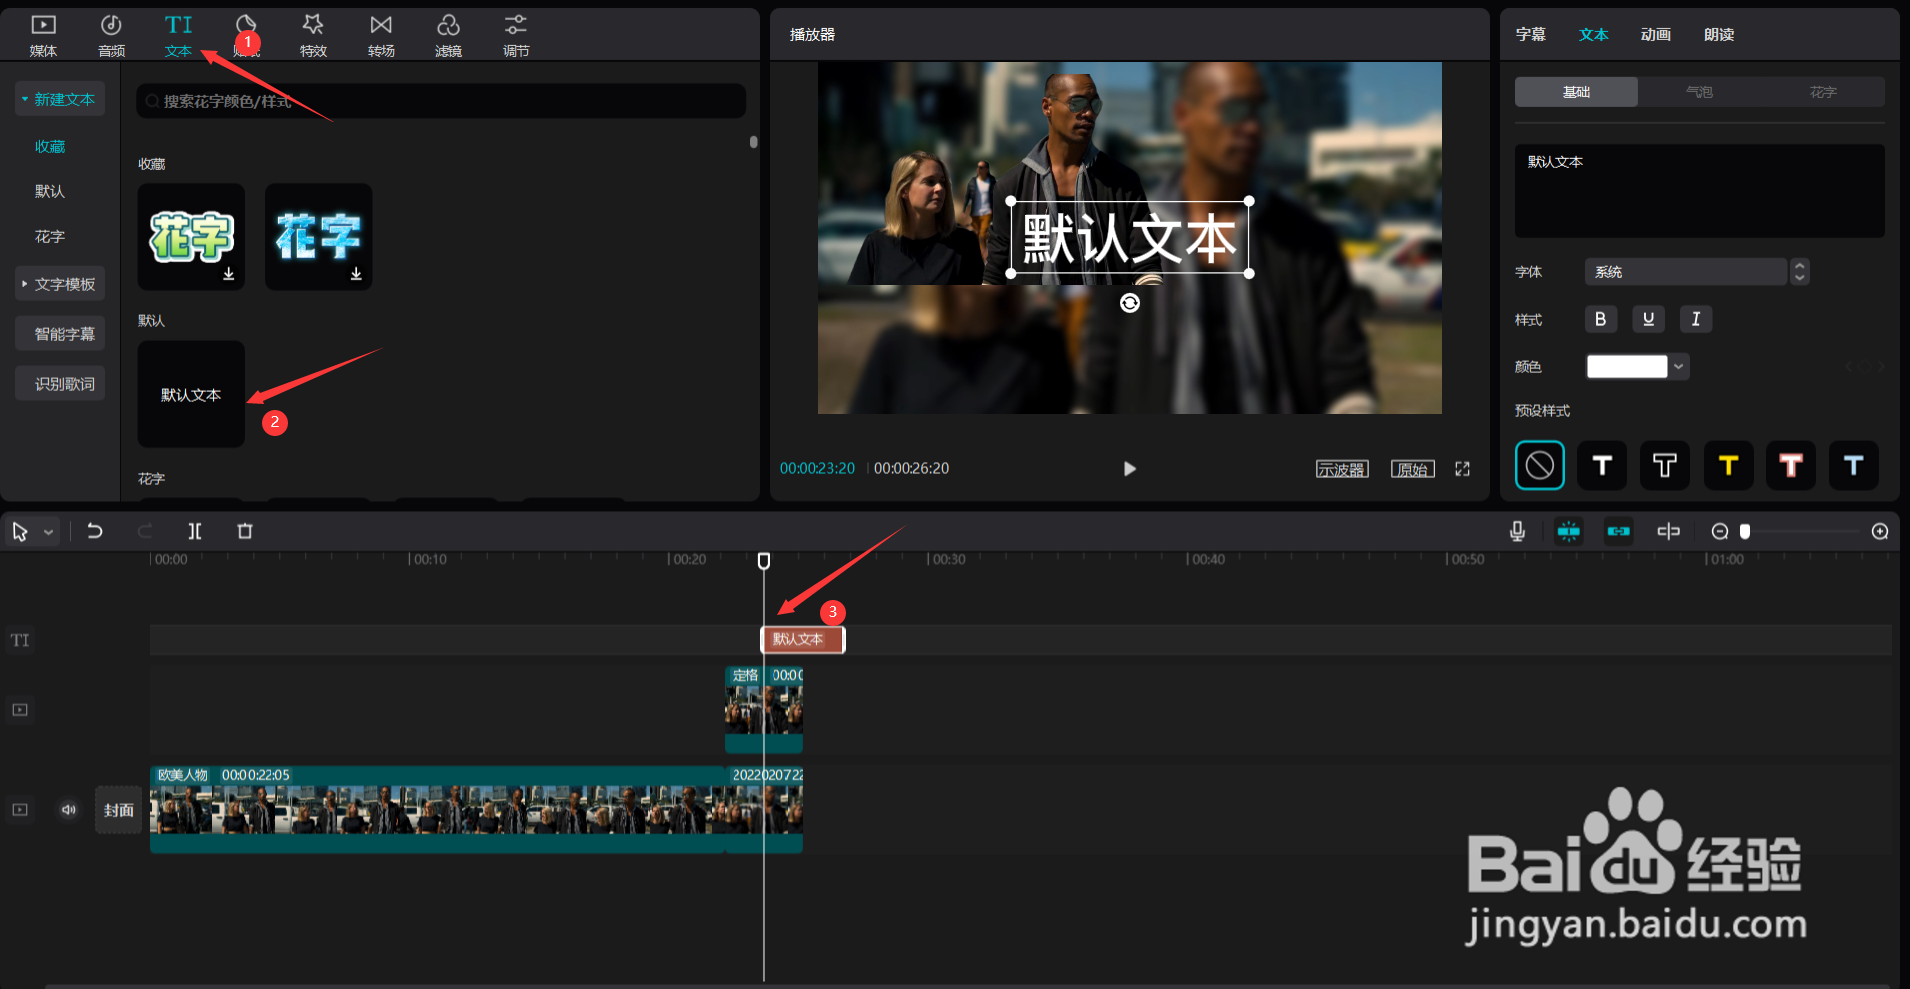Open the 音频 audio panel
The height and width of the screenshot is (989, 1910).
111,35
